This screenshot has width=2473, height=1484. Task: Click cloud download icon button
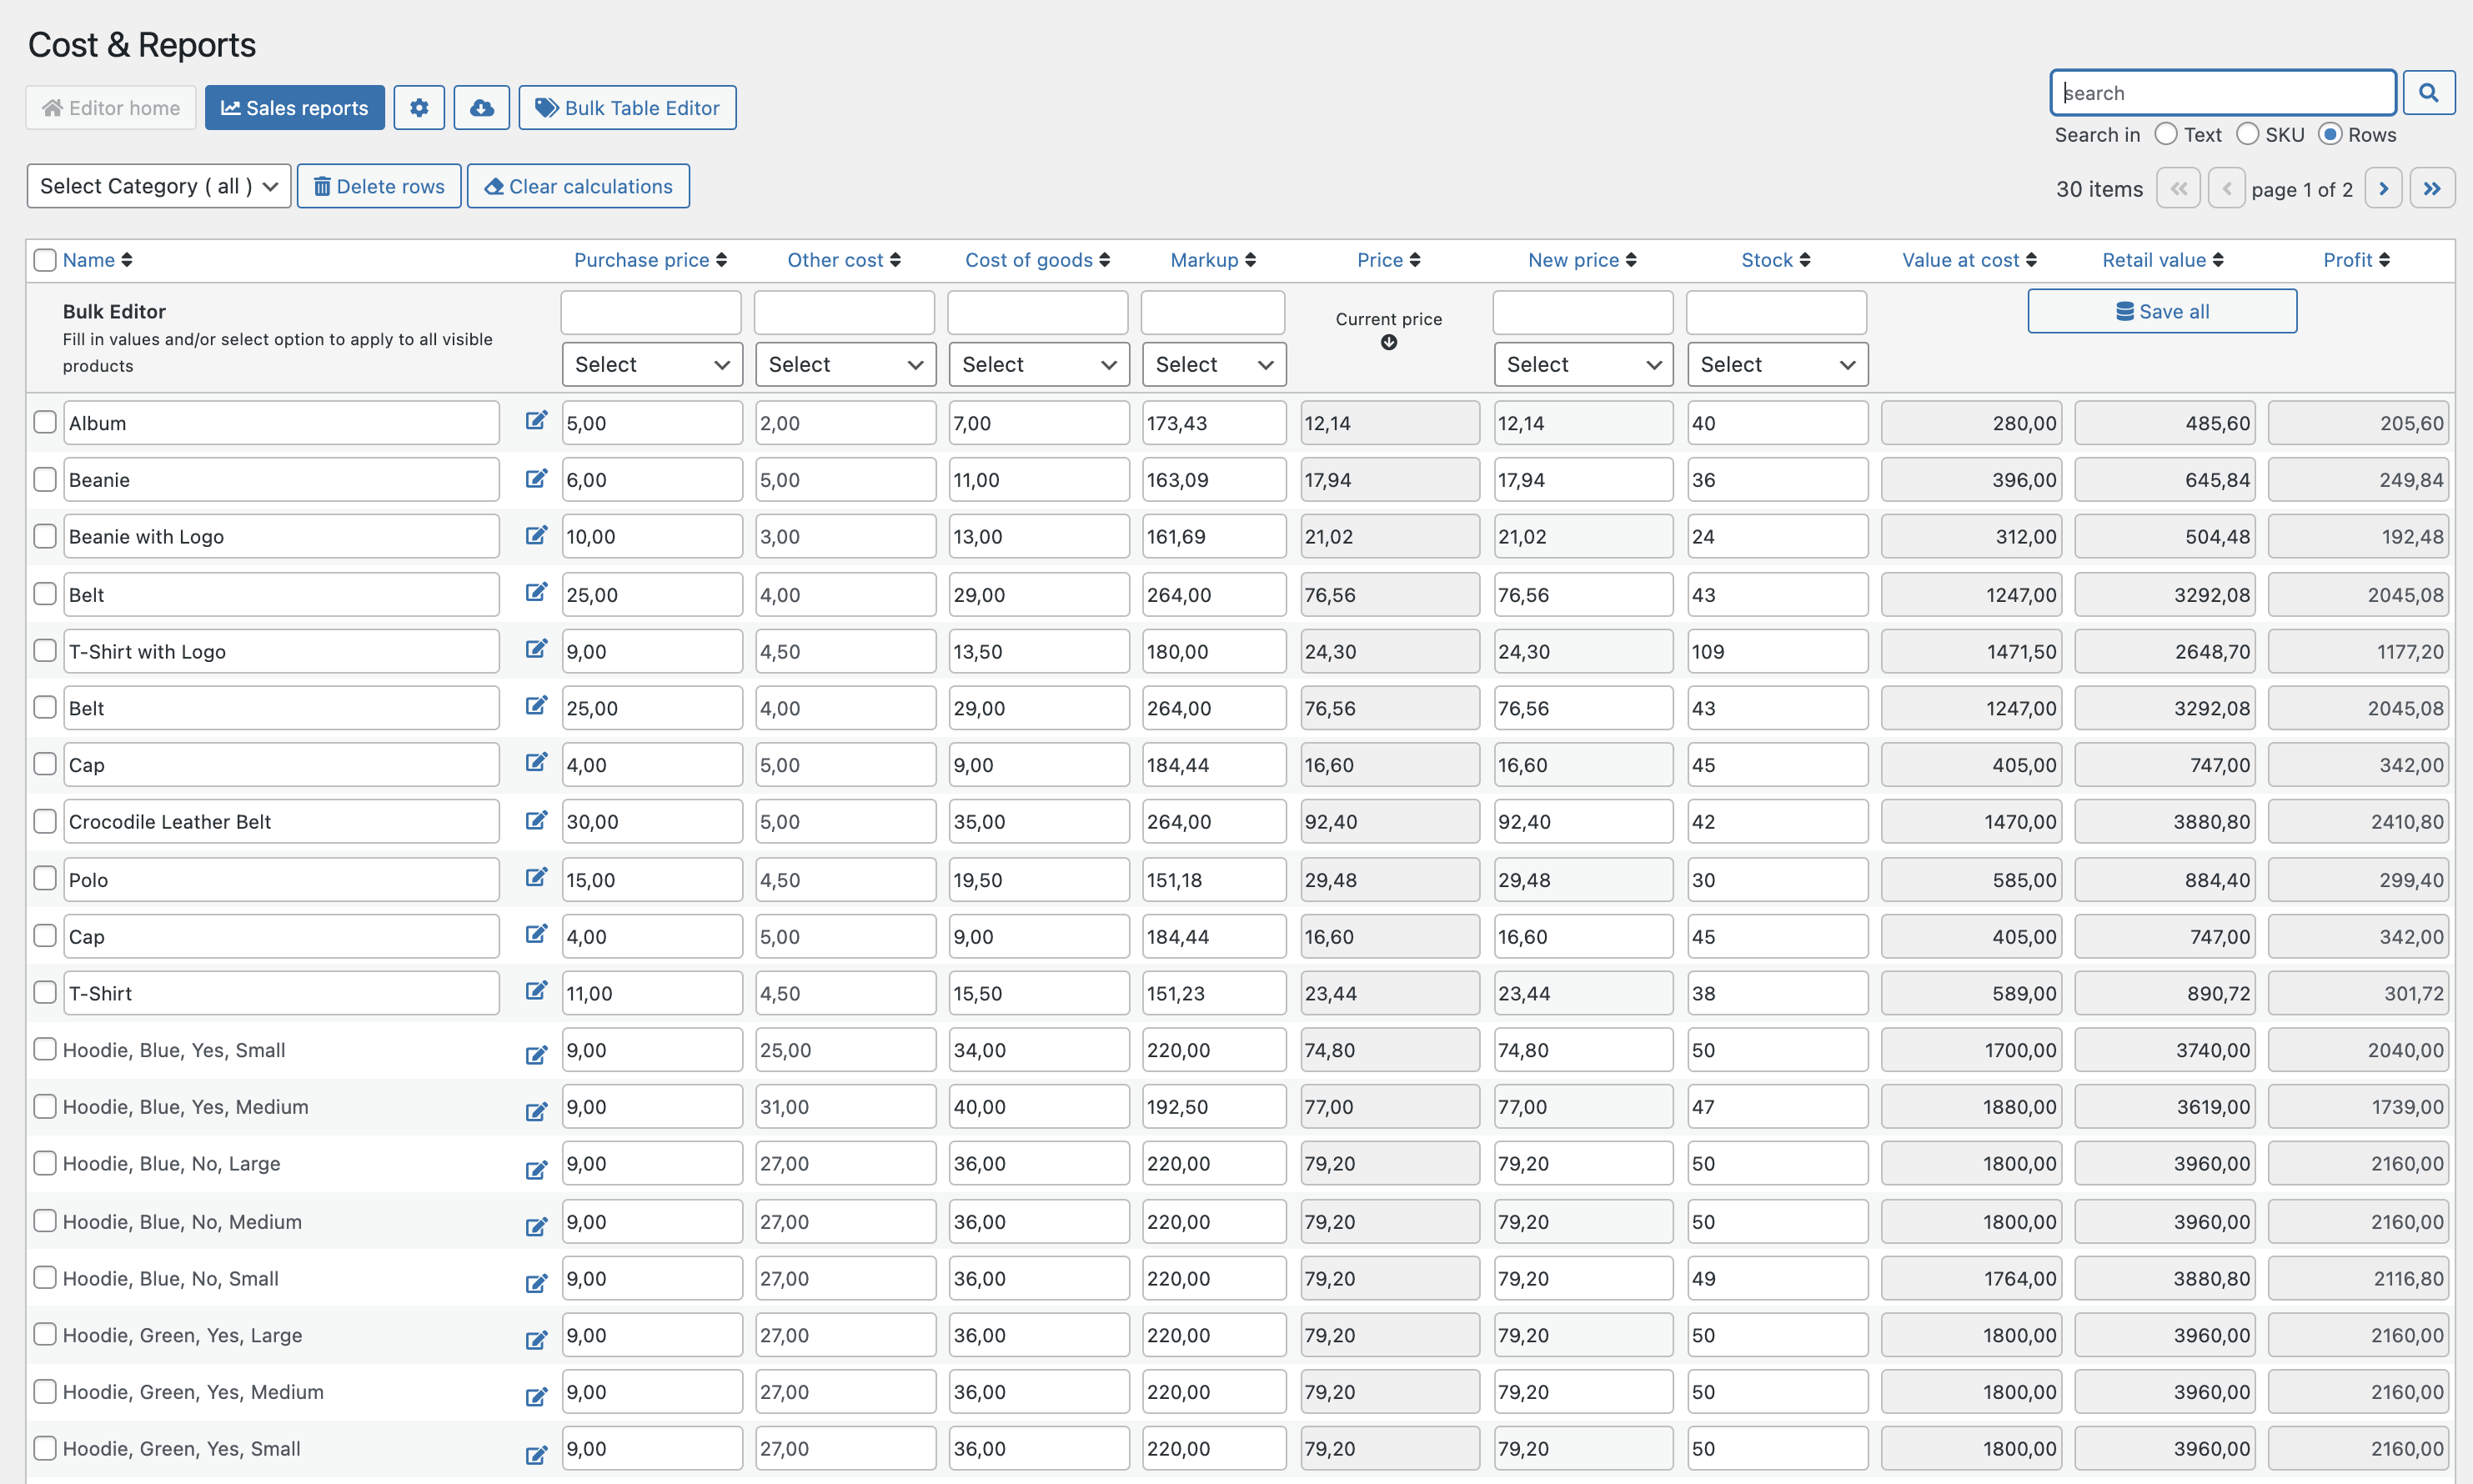coord(482,107)
